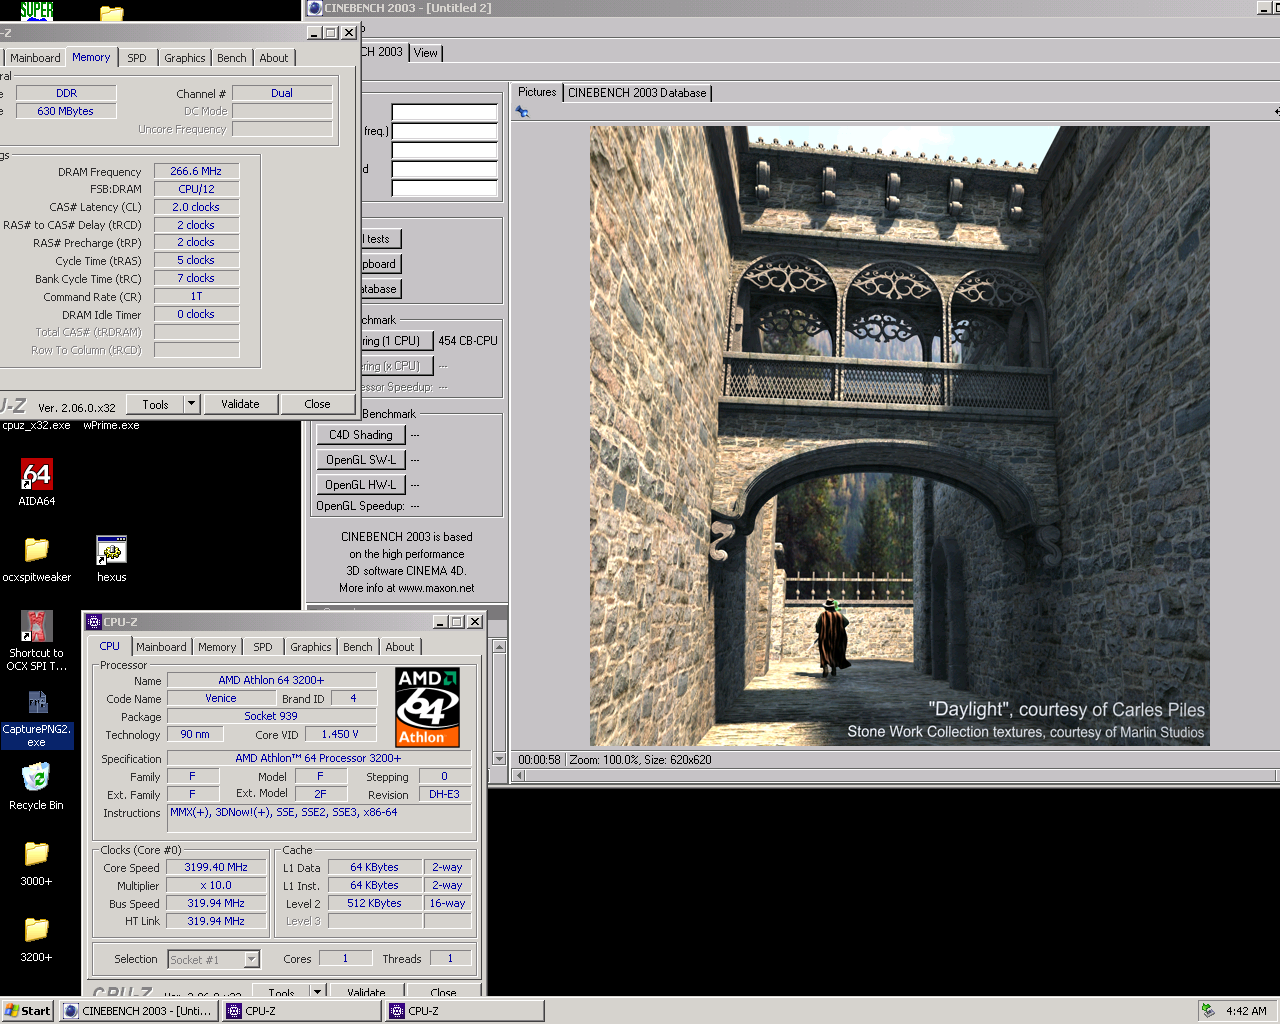Click Close button in Memory CPU-Z window
Image resolution: width=1280 pixels, height=1024 pixels.
tap(318, 404)
